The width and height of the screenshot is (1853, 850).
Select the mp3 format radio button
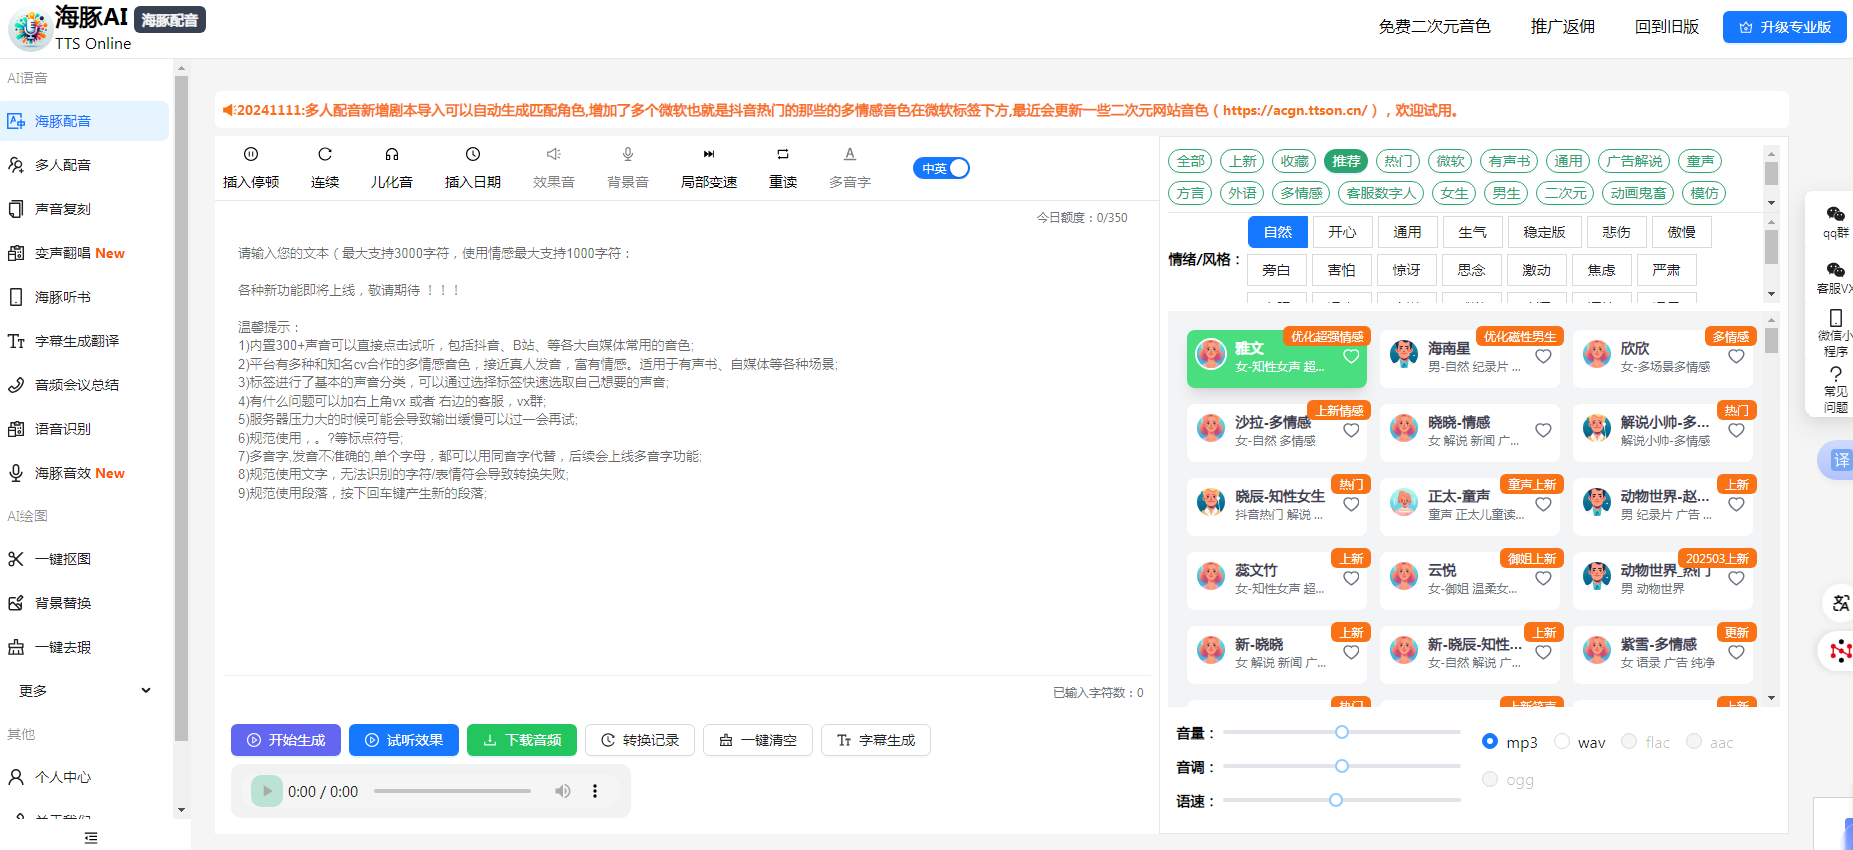point(1490,742)
